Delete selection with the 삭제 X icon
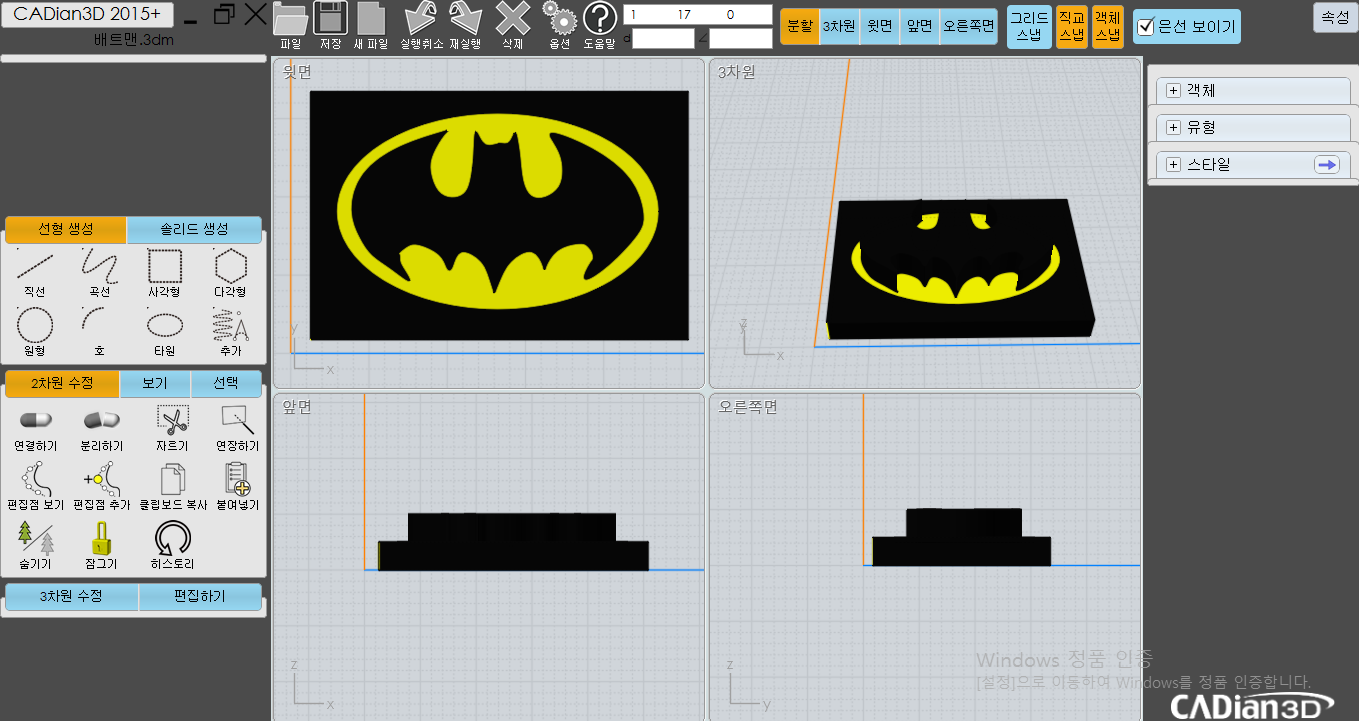 513,25
